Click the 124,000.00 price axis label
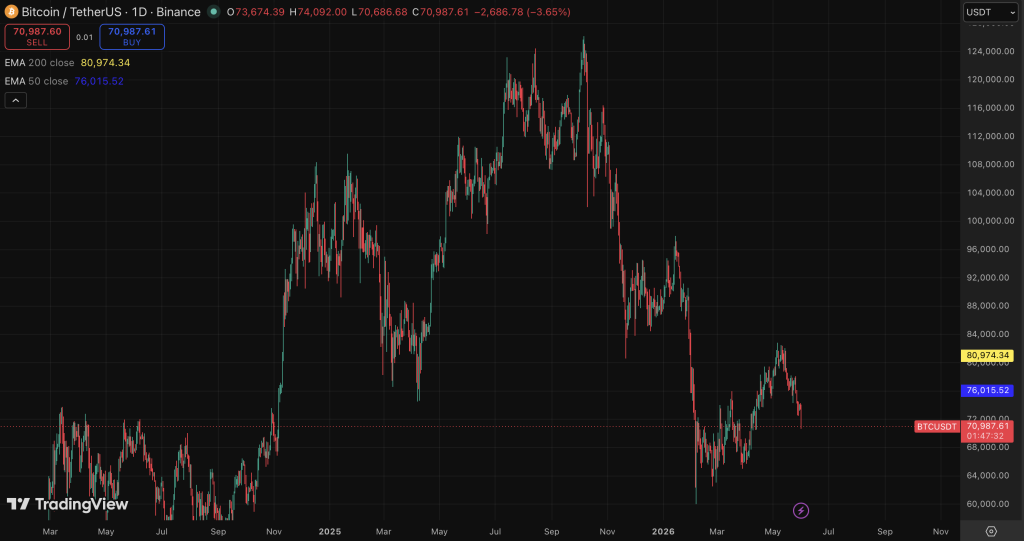This screenshot has width=1024, height=541. pyautogui.click(x=991, y=51)
